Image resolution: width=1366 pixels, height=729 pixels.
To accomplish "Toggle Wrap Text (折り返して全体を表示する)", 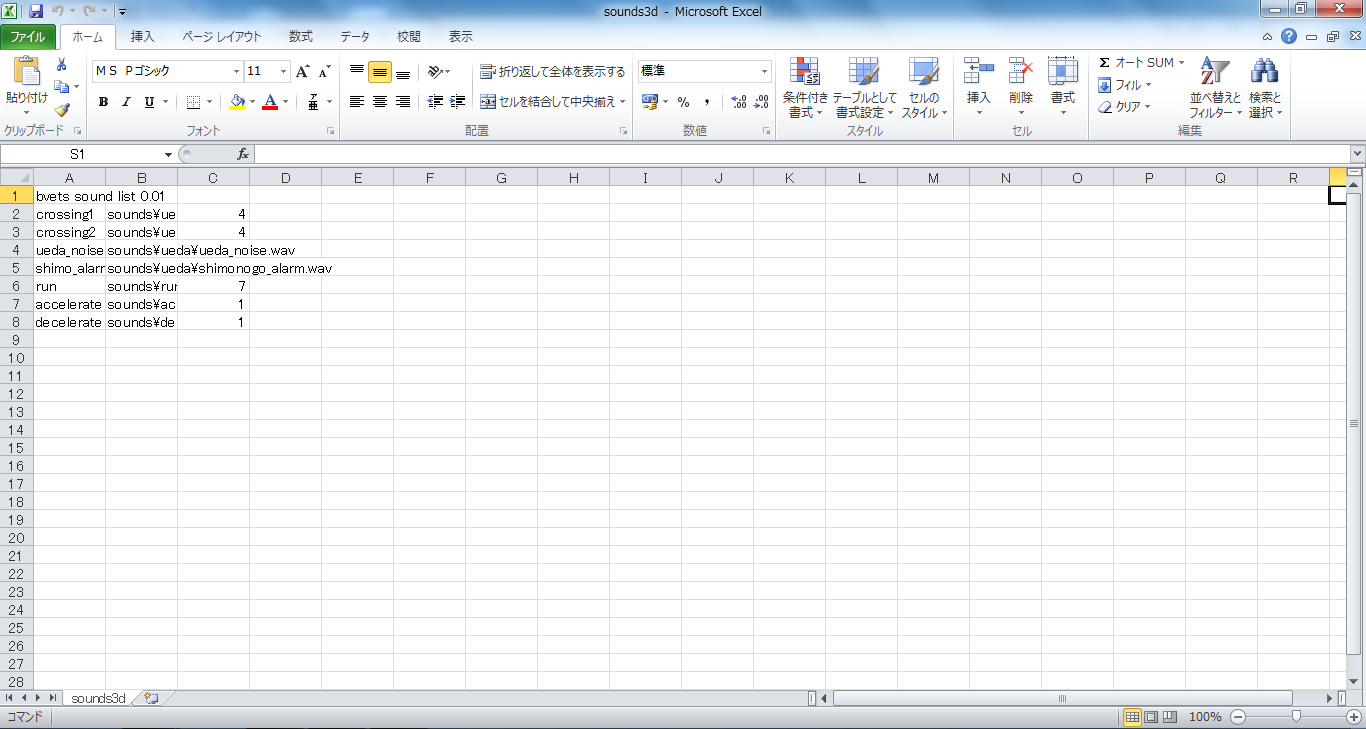I will (x=552, y=71).
